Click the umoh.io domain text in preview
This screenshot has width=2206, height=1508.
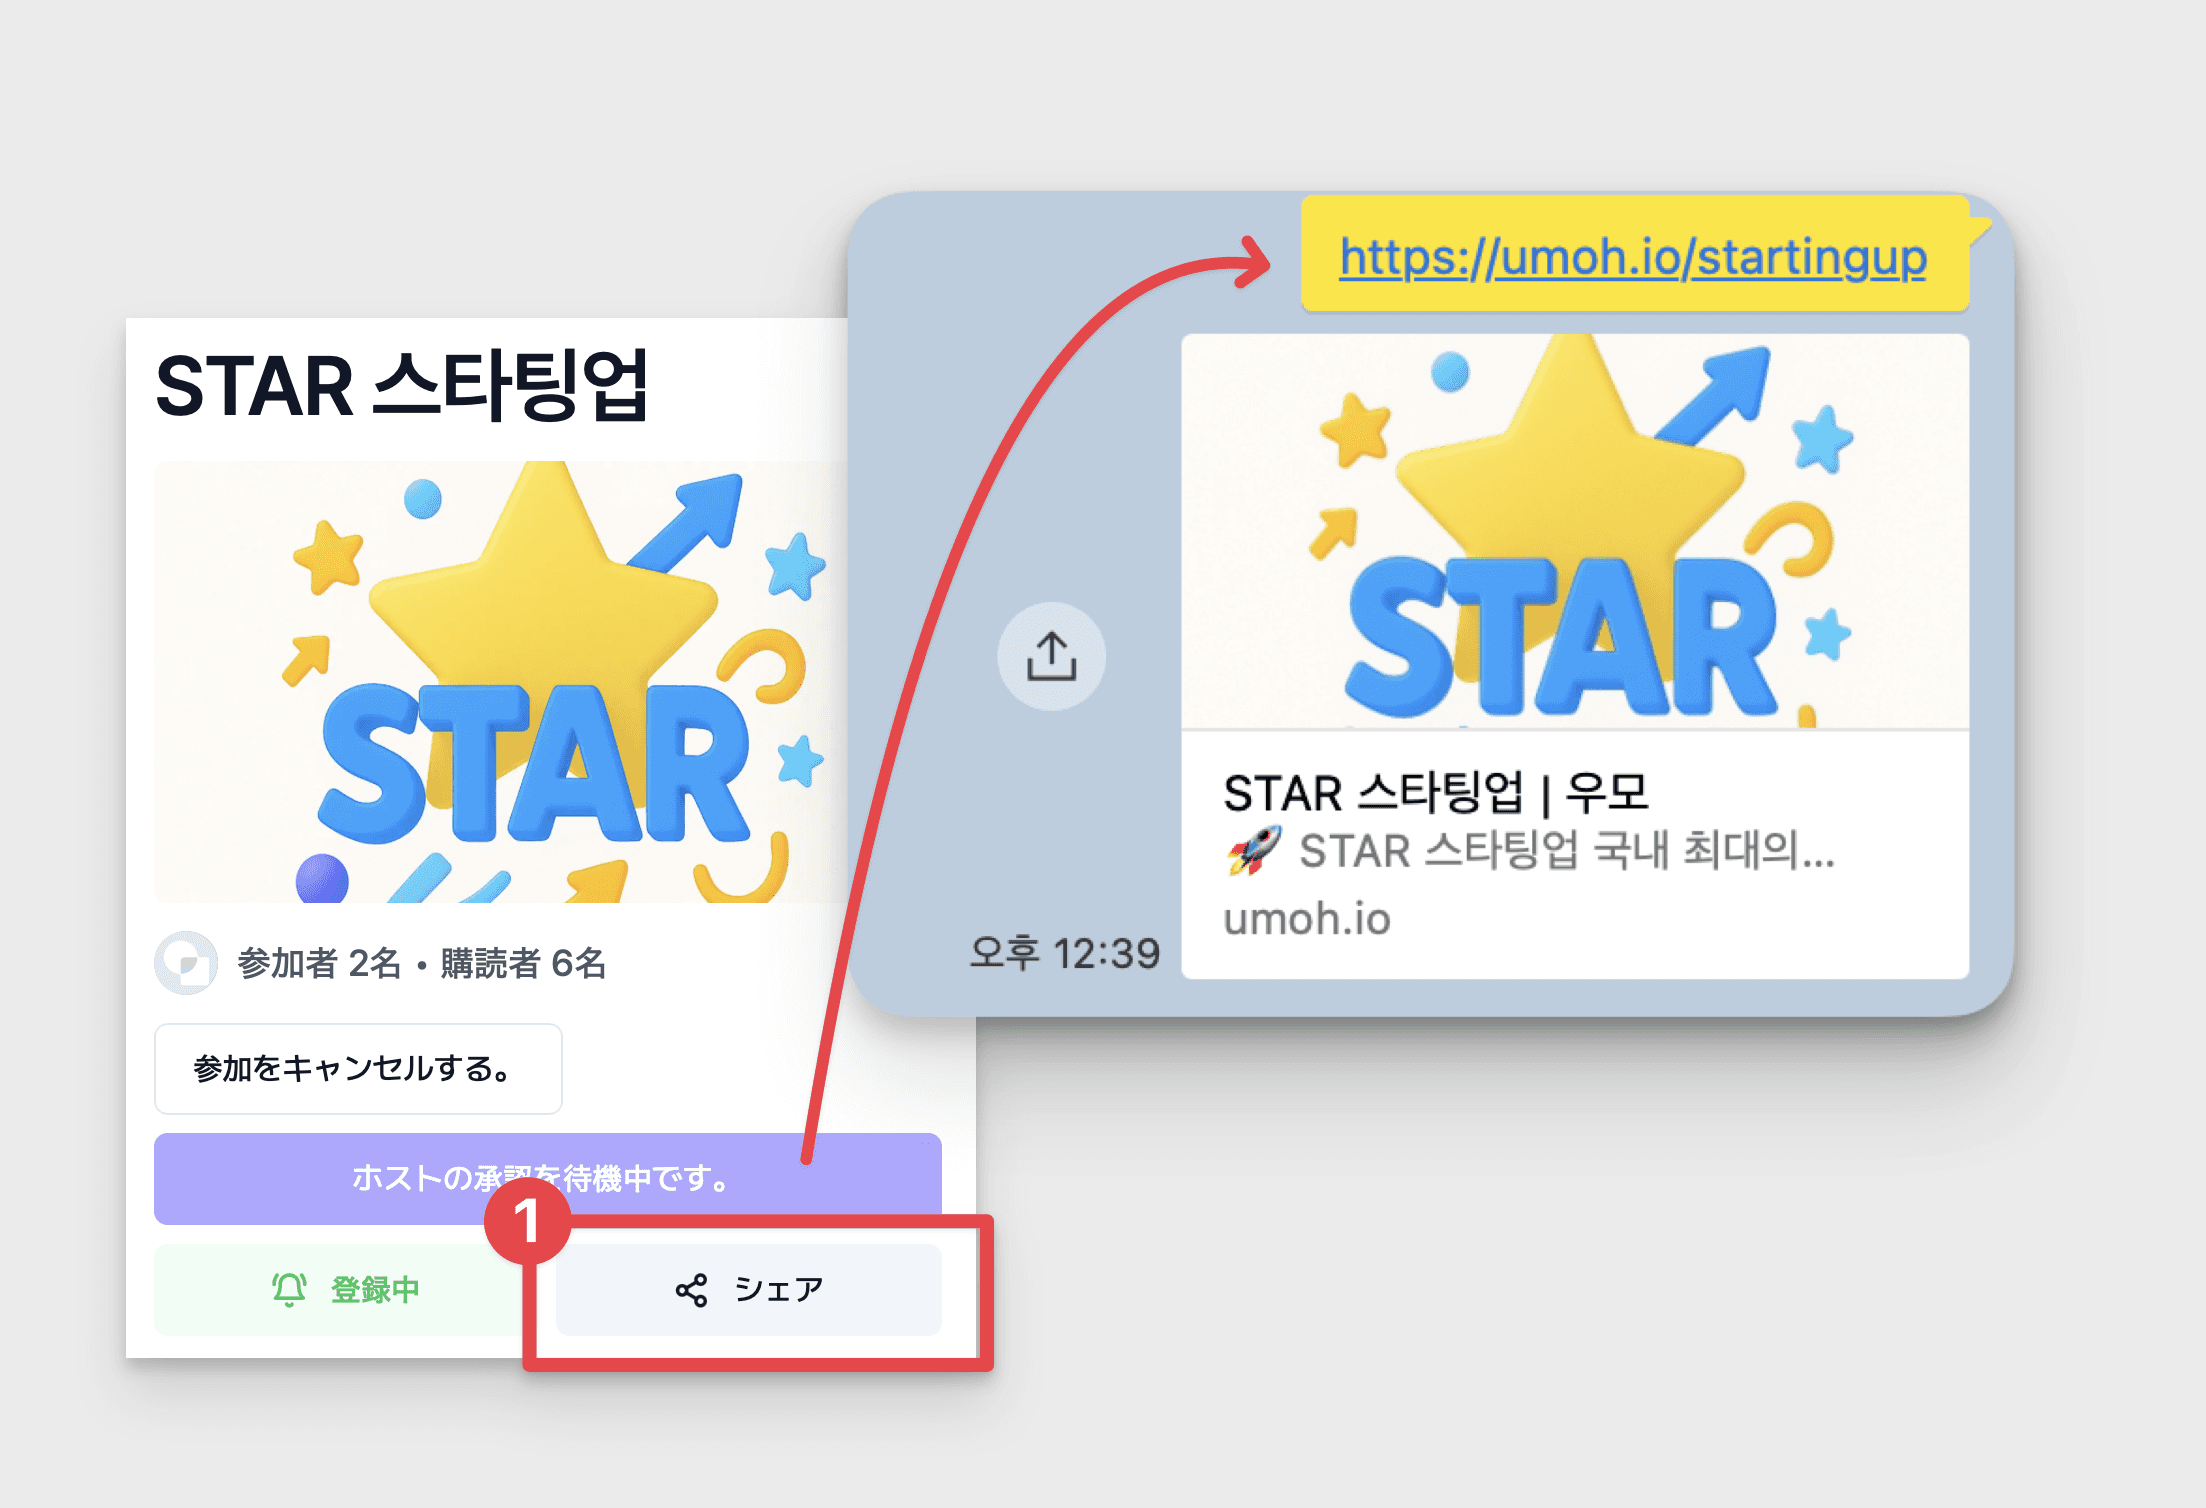[1307, 918]
